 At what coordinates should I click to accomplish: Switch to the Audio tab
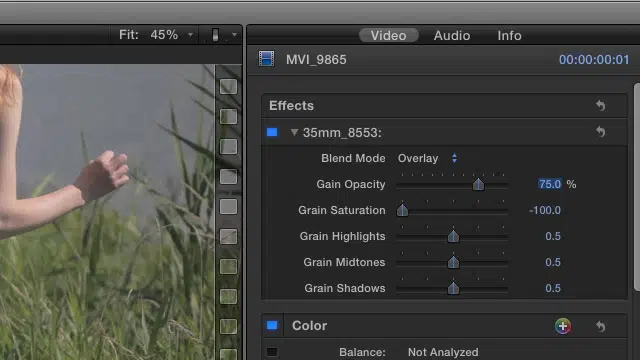[452, 36]
